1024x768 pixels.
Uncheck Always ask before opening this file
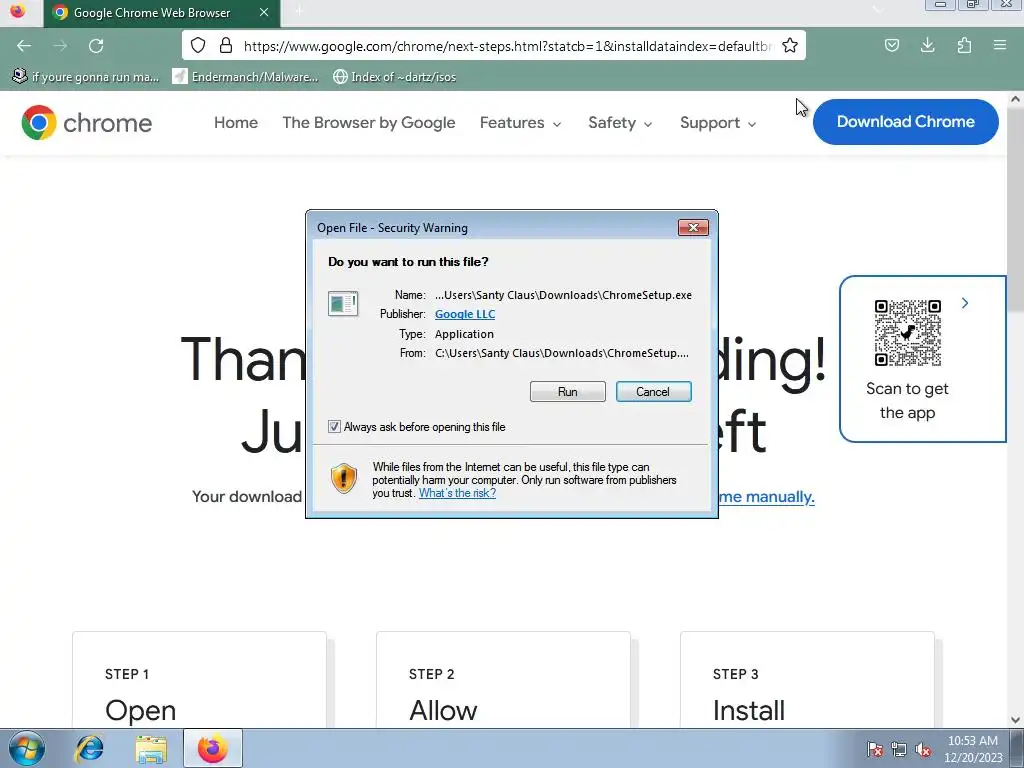tap(334, 427)
